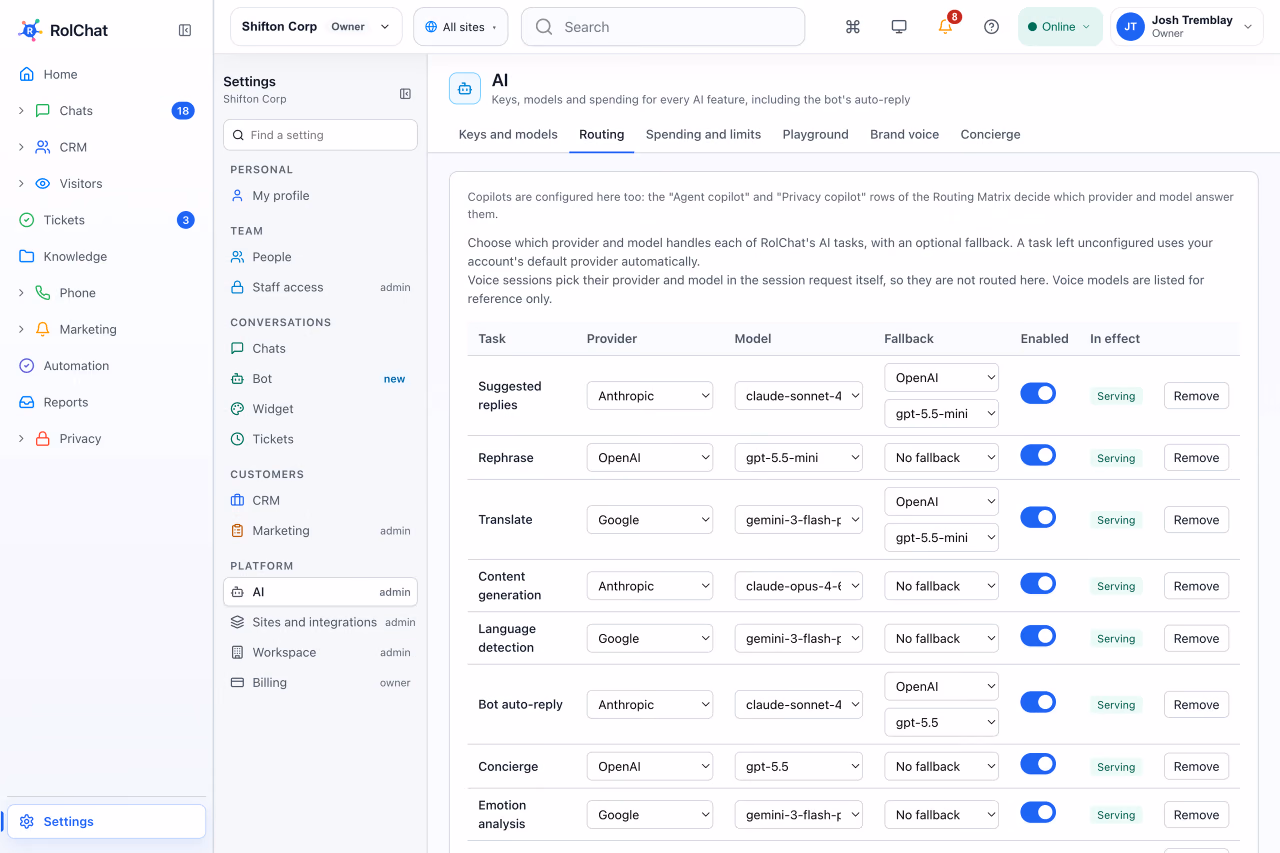Image resolution: width=1280 pixels, height=853 pixels.
Task: Switch to the Concierge tab
Action: click(990, 134)
